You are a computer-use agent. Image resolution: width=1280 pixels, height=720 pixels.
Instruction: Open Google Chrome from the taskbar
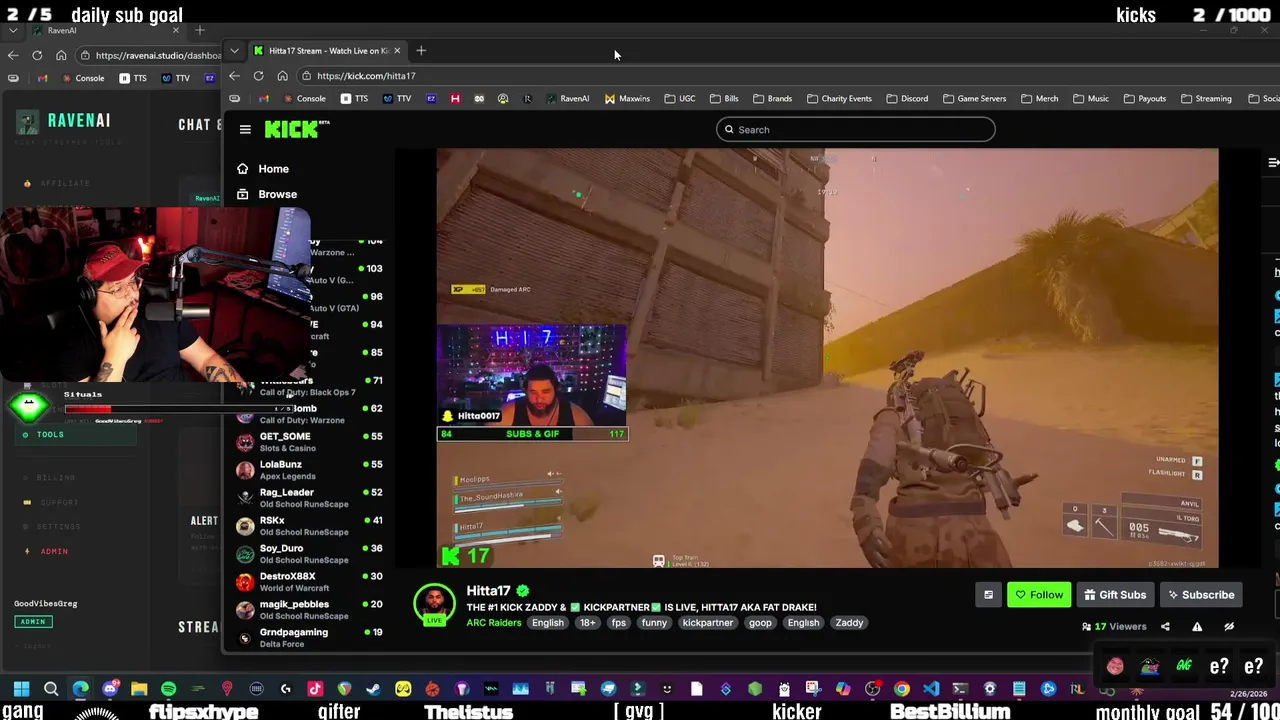click(x=901, y=688)
